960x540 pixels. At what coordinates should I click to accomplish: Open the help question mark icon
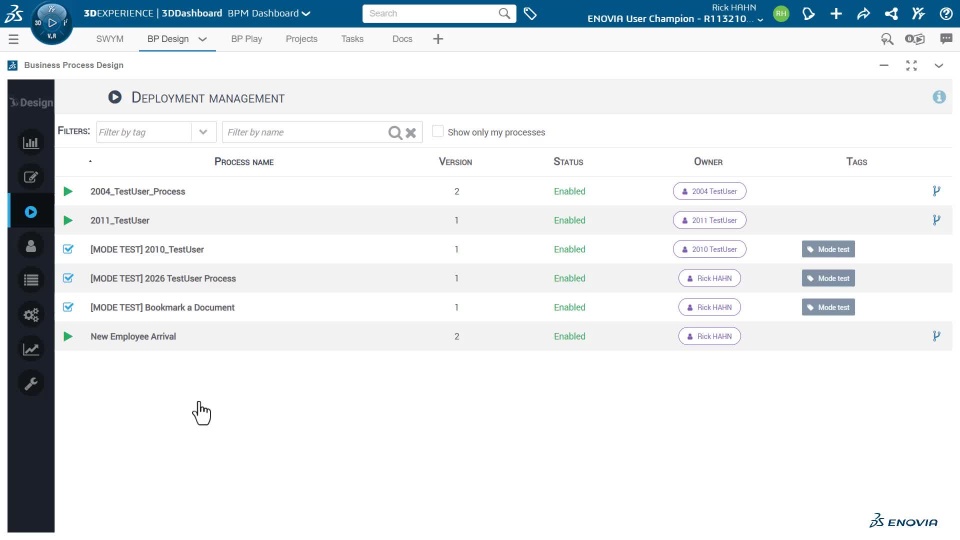point(946,14)
